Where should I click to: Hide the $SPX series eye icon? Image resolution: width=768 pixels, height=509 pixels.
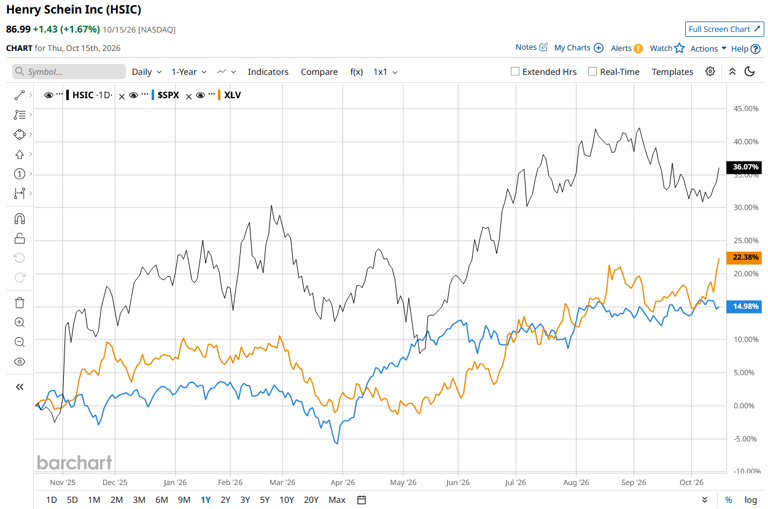click(x=134, y=95)
